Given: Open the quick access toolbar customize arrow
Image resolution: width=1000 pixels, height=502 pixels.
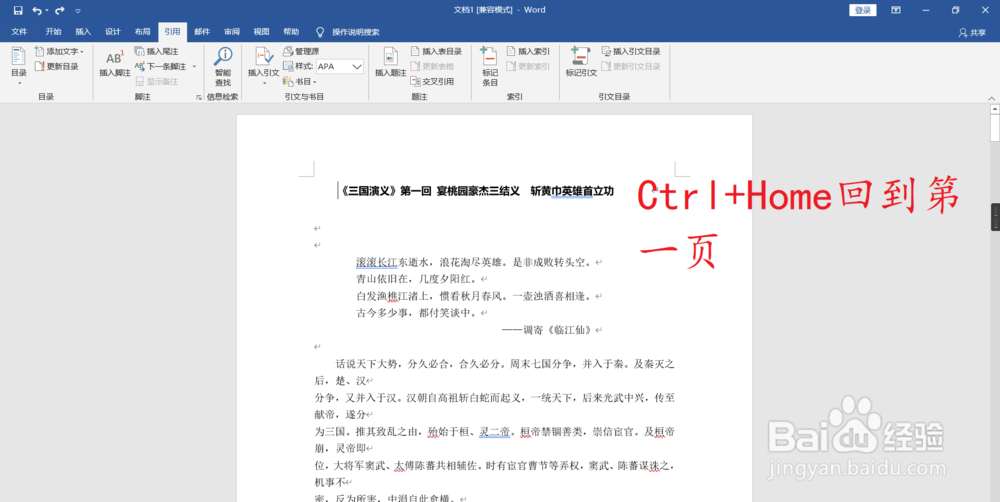Looking at the screenshot, I should [78, 11].
